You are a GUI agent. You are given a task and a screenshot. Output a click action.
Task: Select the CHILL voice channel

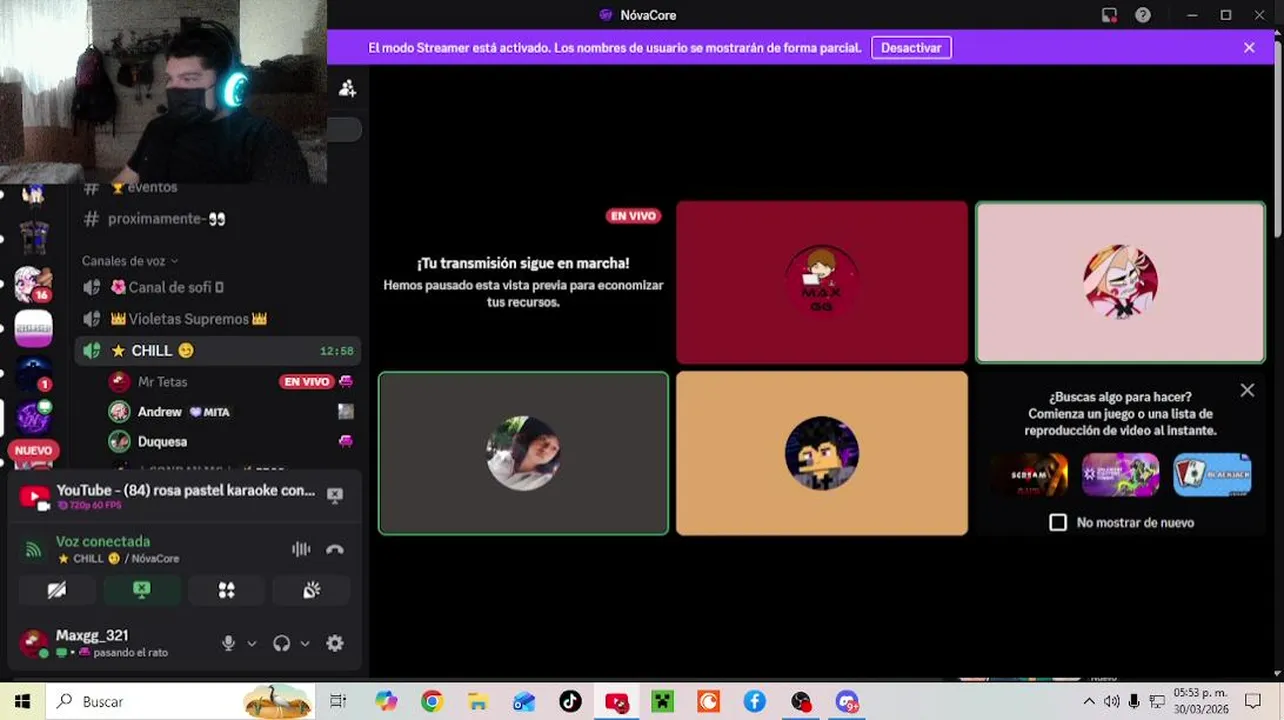coord(217,351)
